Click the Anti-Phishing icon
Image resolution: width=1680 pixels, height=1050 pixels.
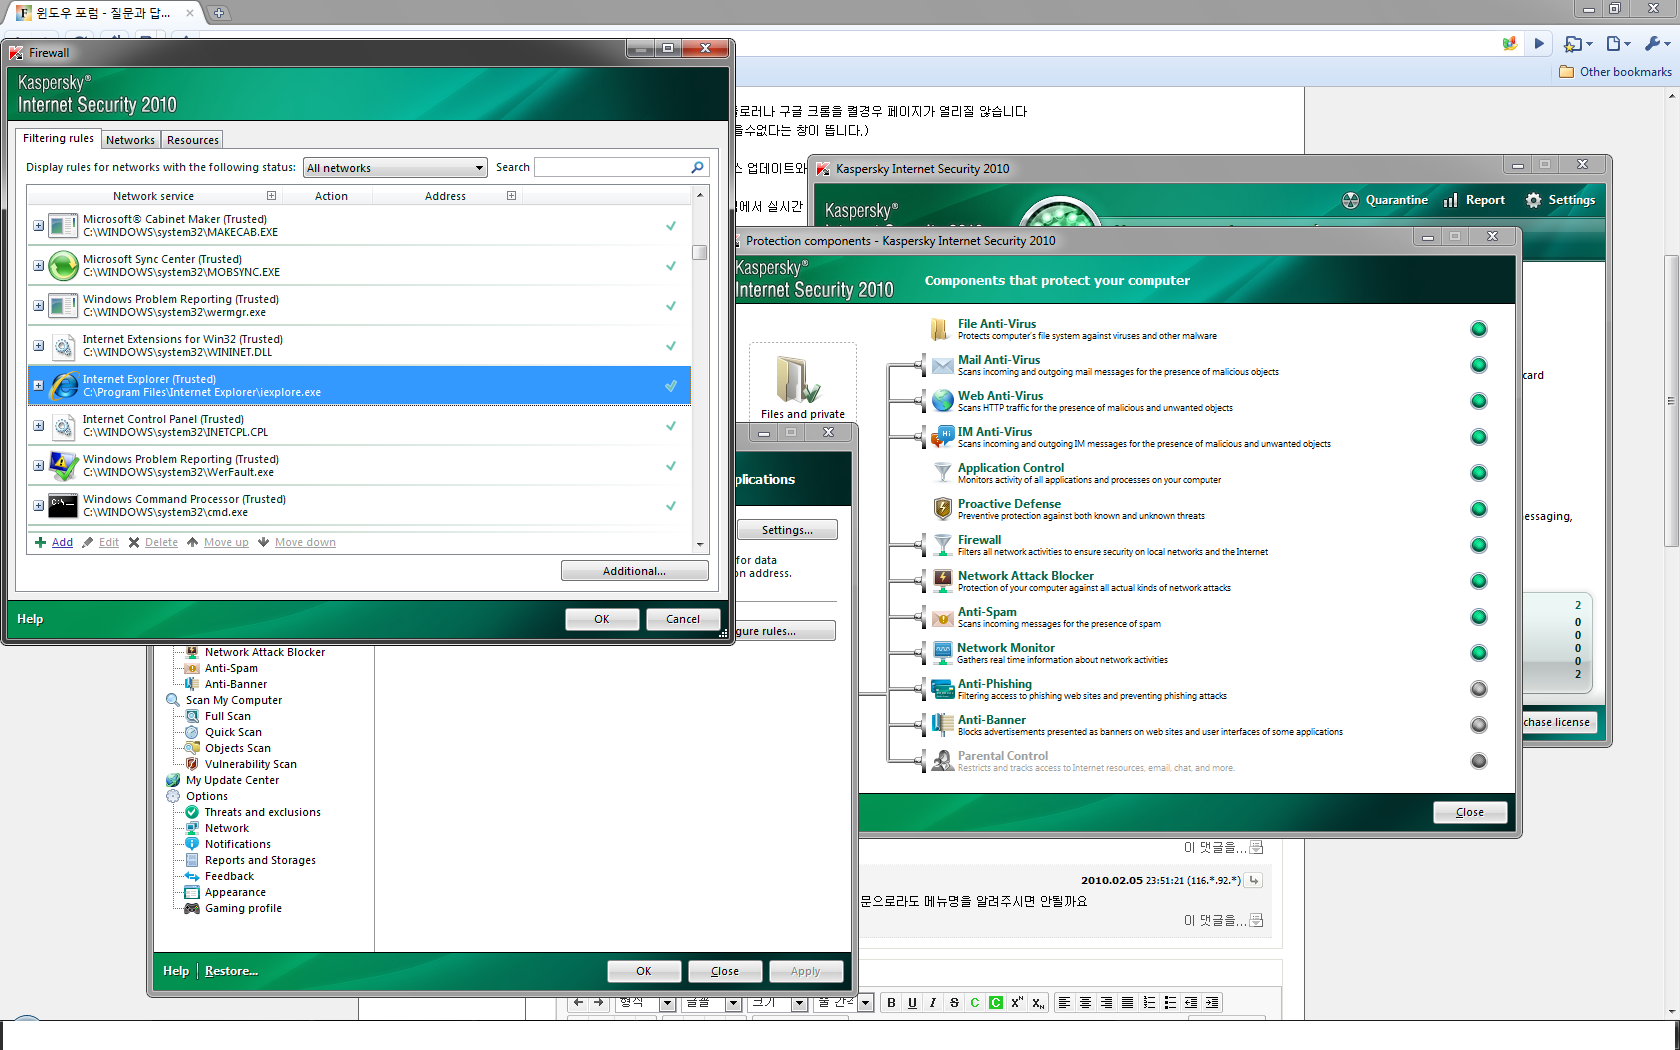[942, 689]
